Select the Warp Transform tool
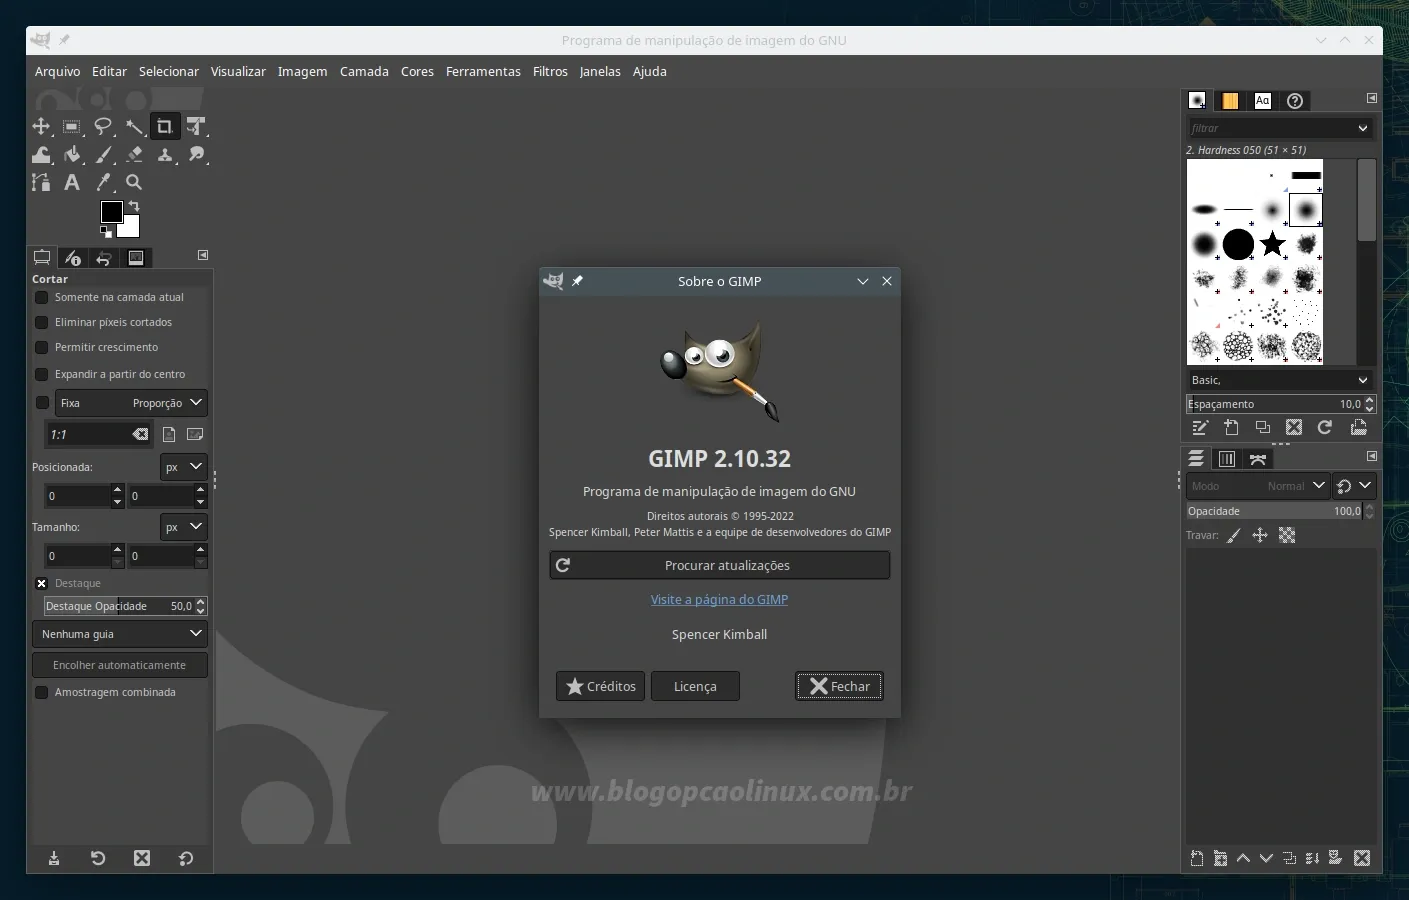This screenshot has height=900, width=1409. (41, 154)
